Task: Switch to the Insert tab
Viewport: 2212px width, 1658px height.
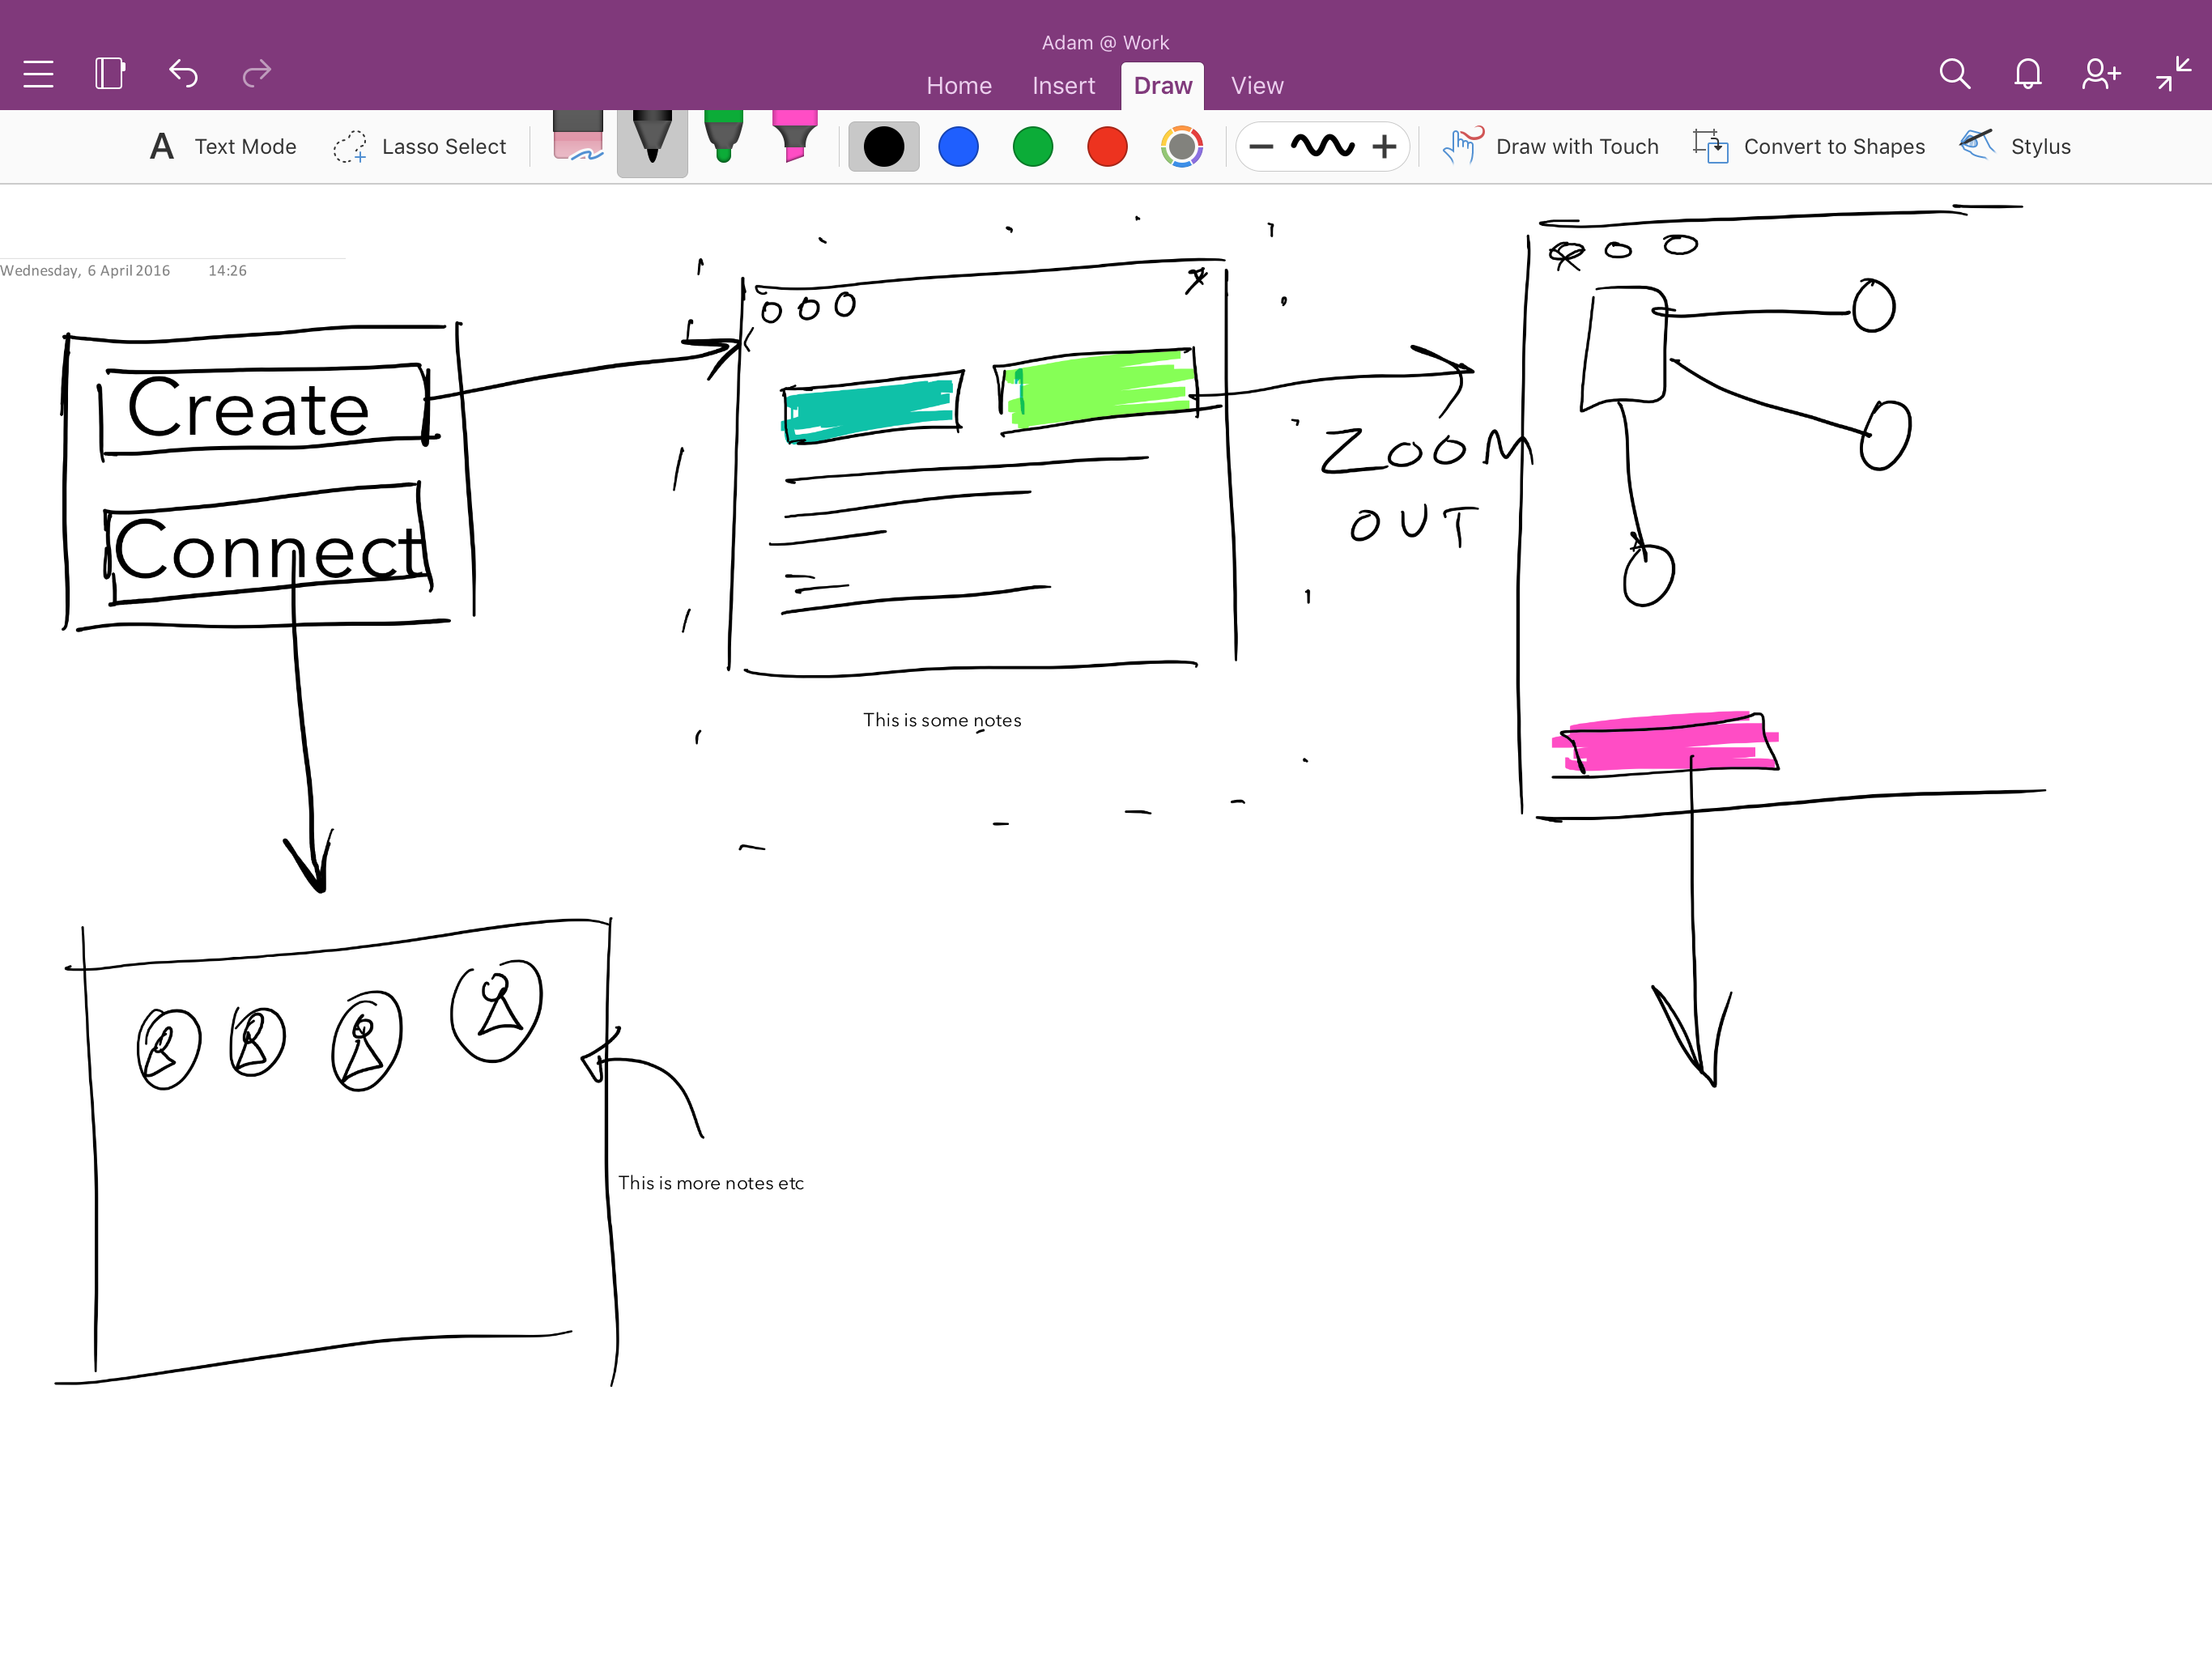Action: click(x=1063, y=86)
